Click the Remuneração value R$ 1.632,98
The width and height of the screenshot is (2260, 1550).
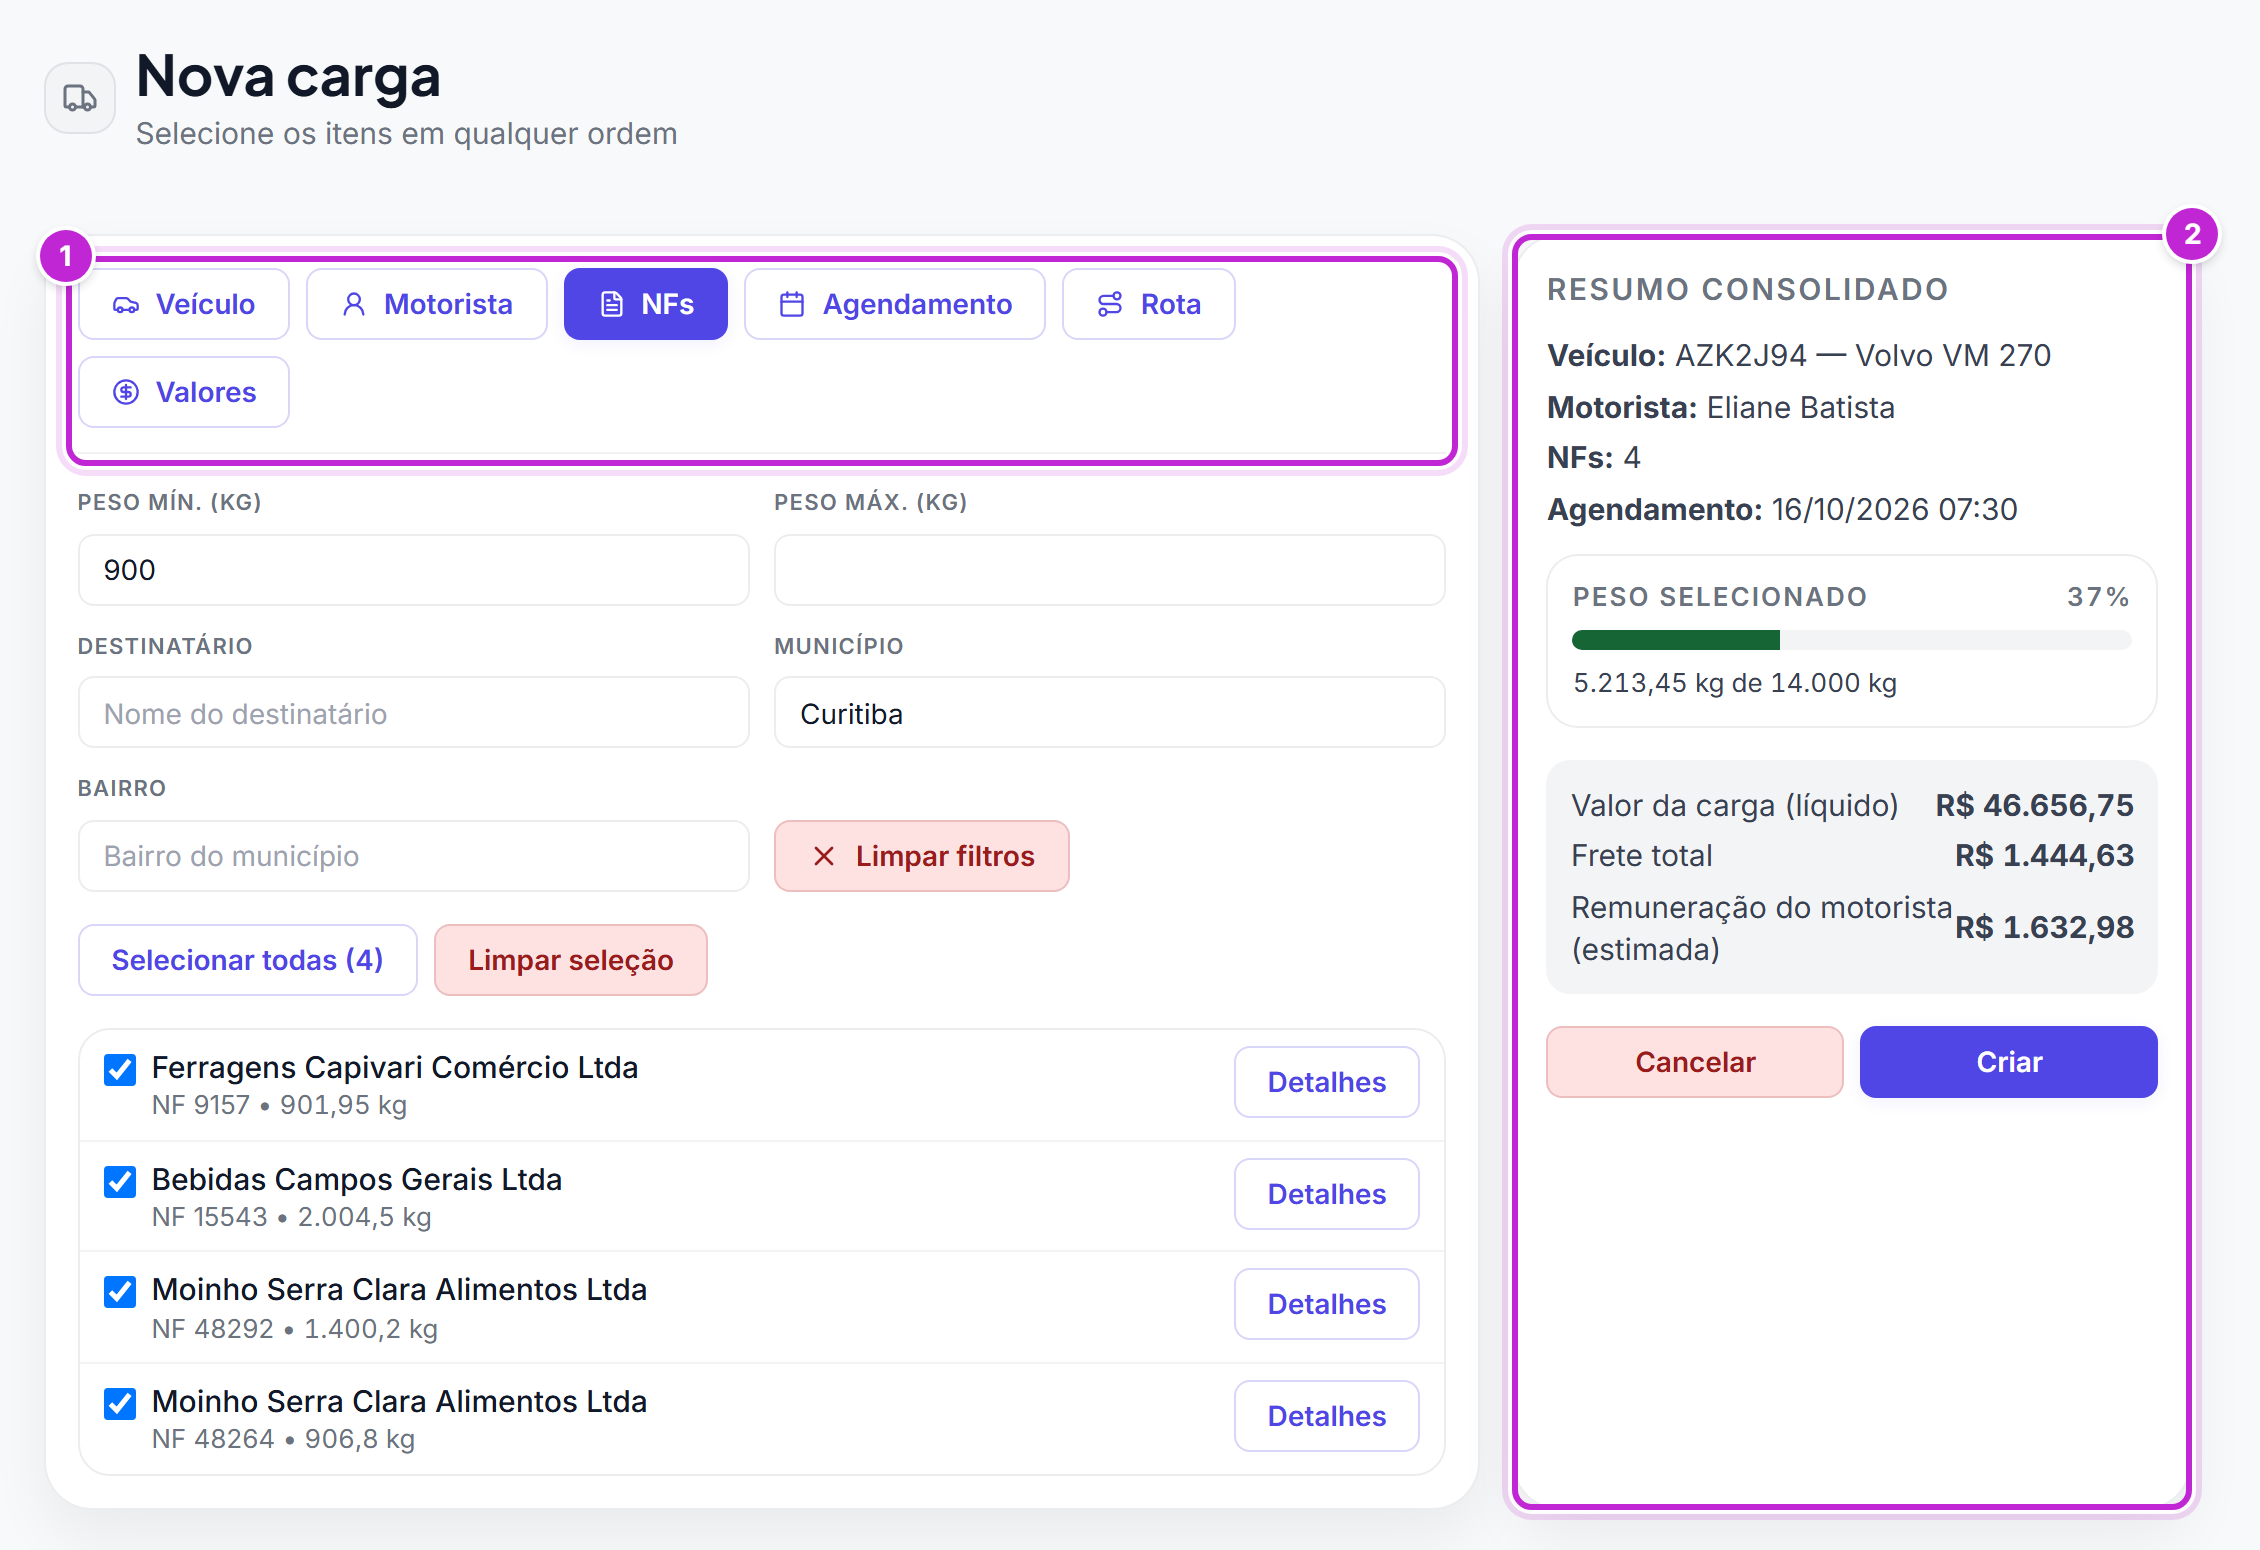2044,927
